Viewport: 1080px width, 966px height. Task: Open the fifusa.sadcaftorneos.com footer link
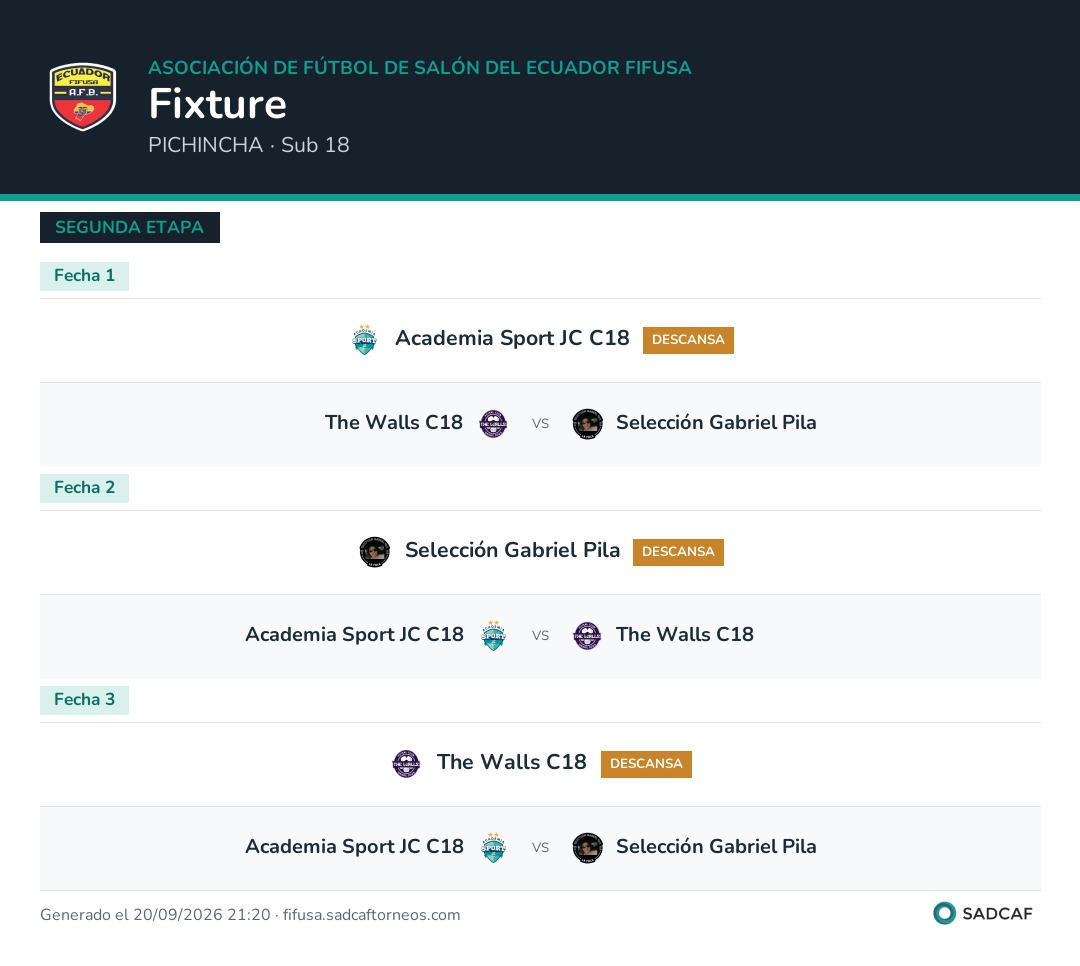tap(371, 915)
